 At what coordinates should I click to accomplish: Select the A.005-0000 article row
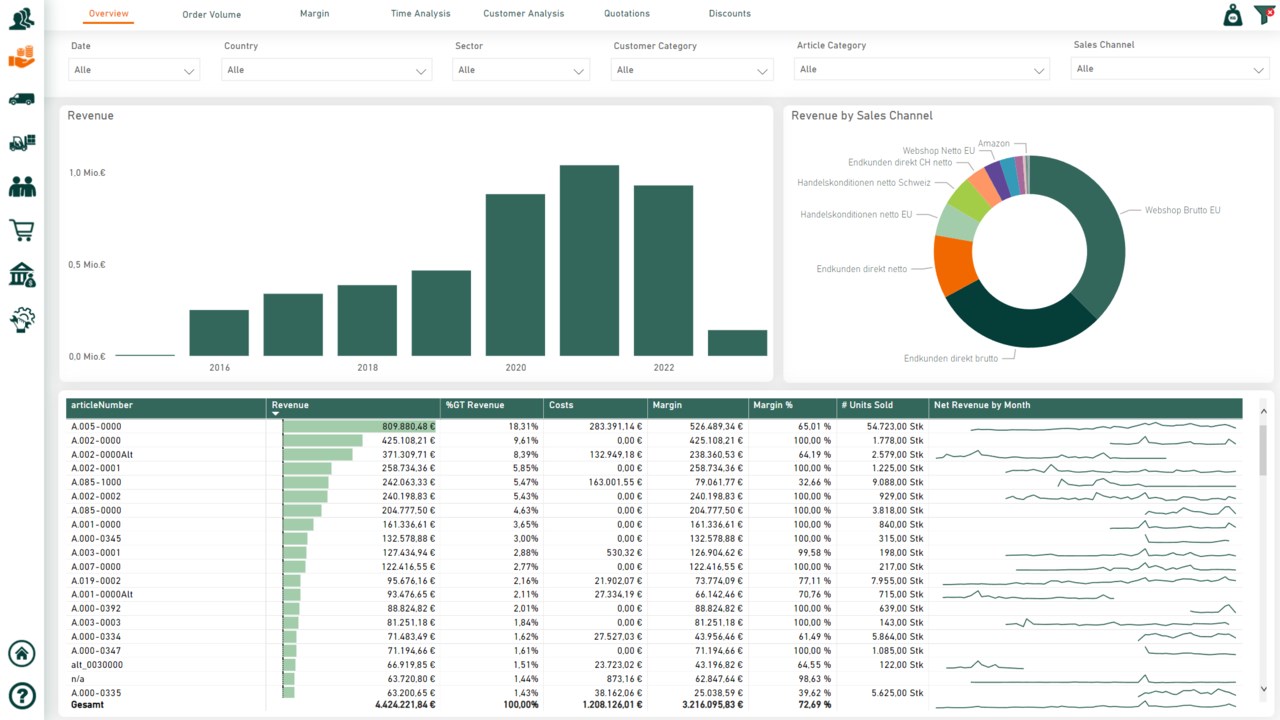[x=654, y=426]
